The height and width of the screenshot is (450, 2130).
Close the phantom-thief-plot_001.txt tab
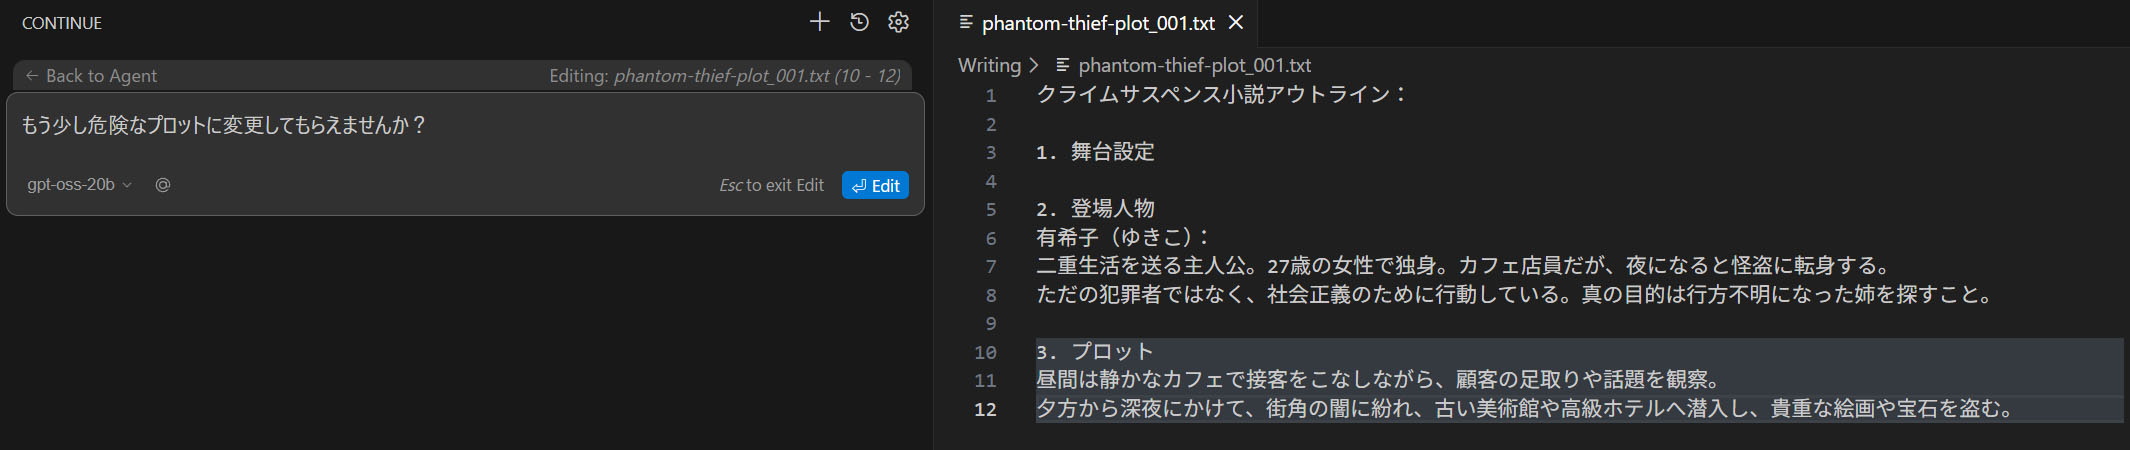click(1236, 22)
